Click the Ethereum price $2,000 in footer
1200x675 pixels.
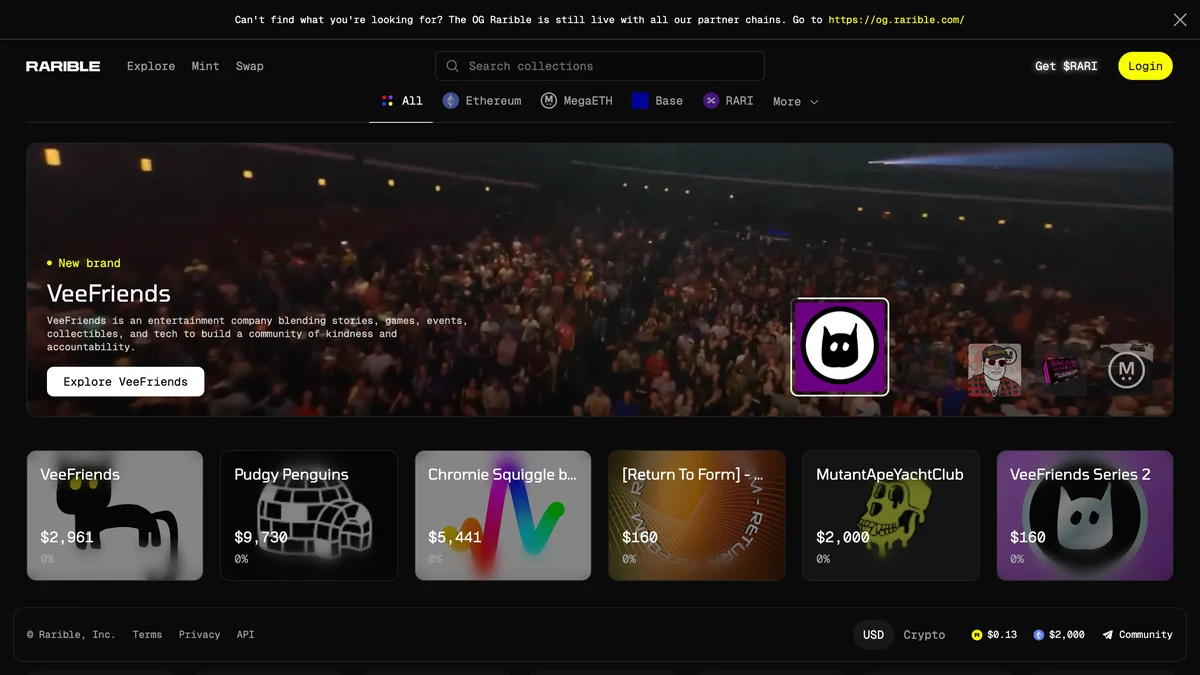tap(1059, 635)
